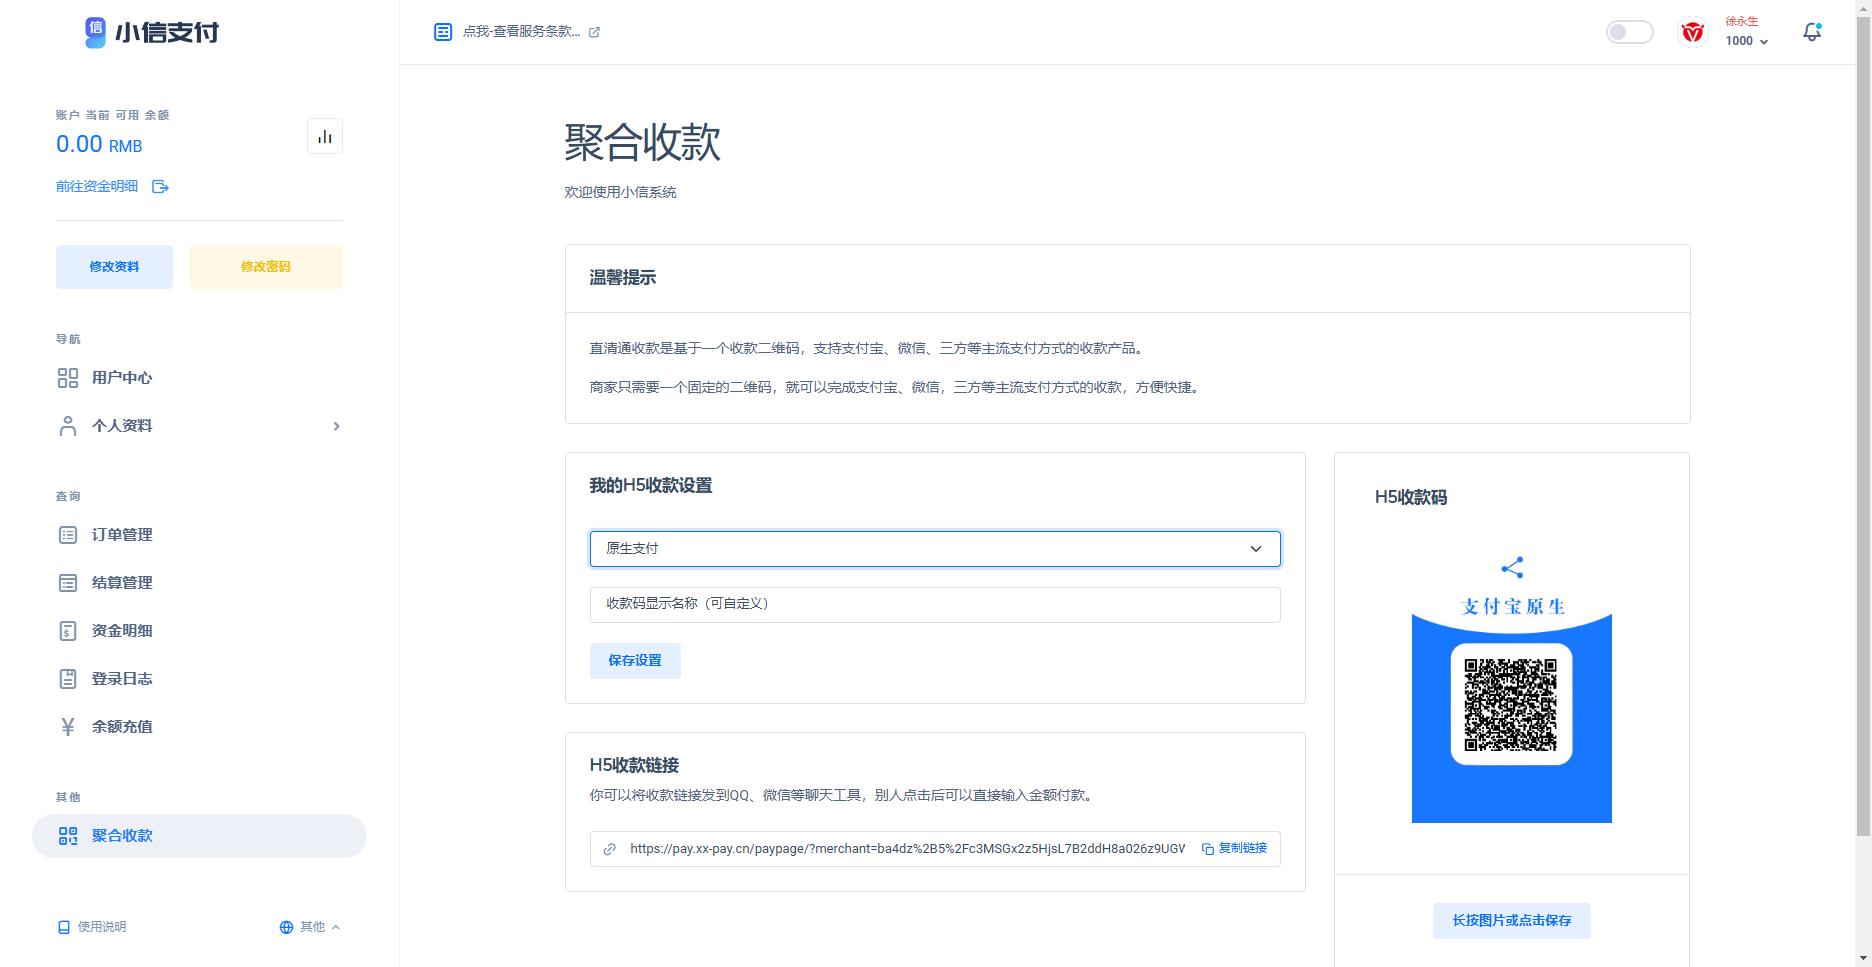Click the 结算管理 sidebar icon
Screen dimensions: 1872x967
68,582
